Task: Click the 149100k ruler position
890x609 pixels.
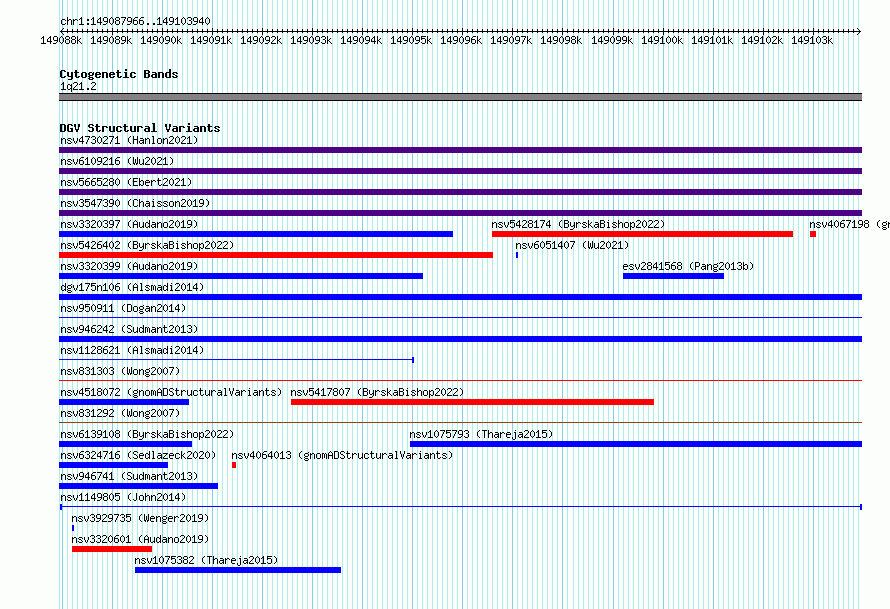Action: coord(662,40)
